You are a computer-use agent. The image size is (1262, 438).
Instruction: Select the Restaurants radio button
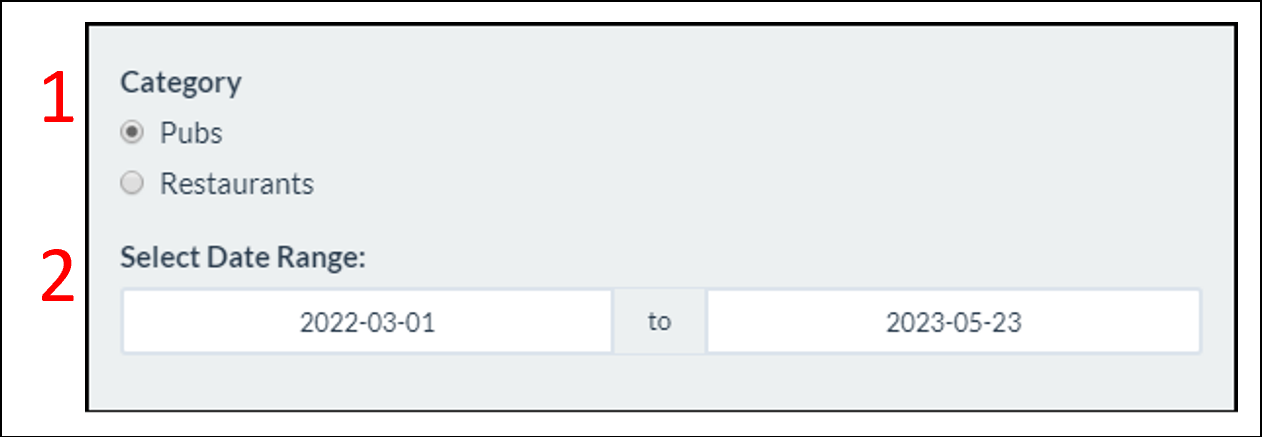131,184
